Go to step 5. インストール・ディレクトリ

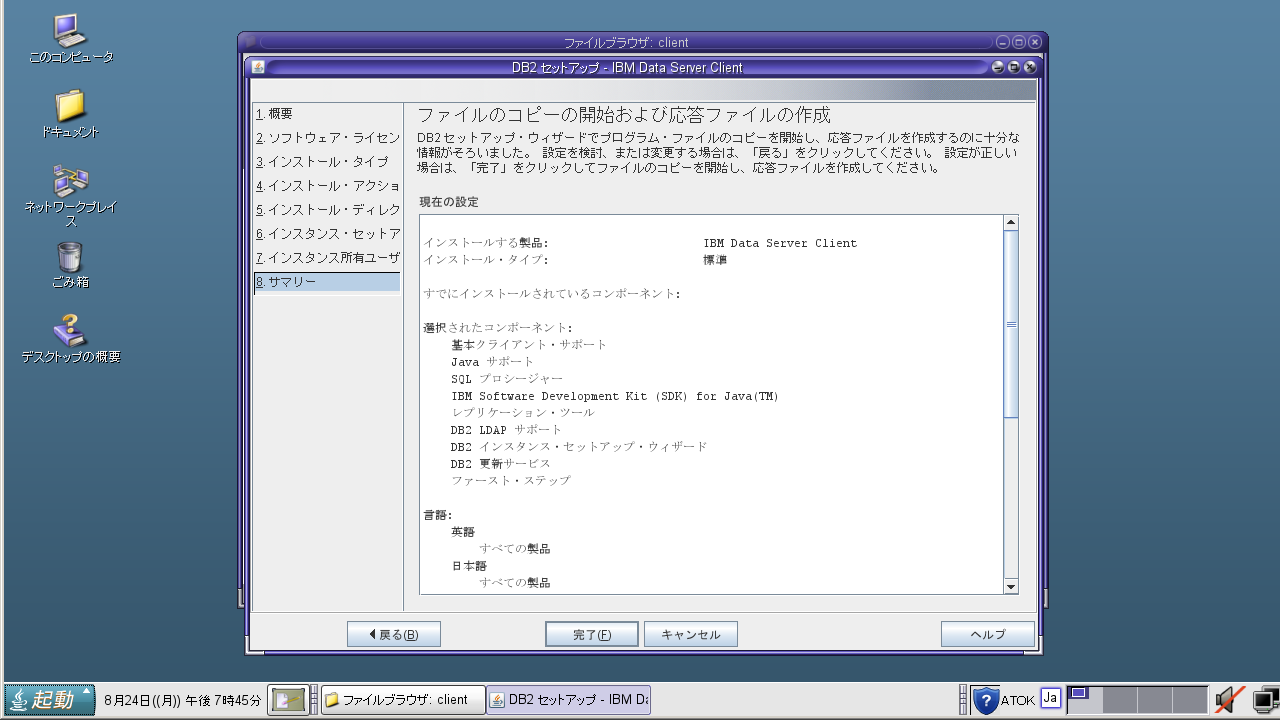pyautogui.click(x=327, y=210)
